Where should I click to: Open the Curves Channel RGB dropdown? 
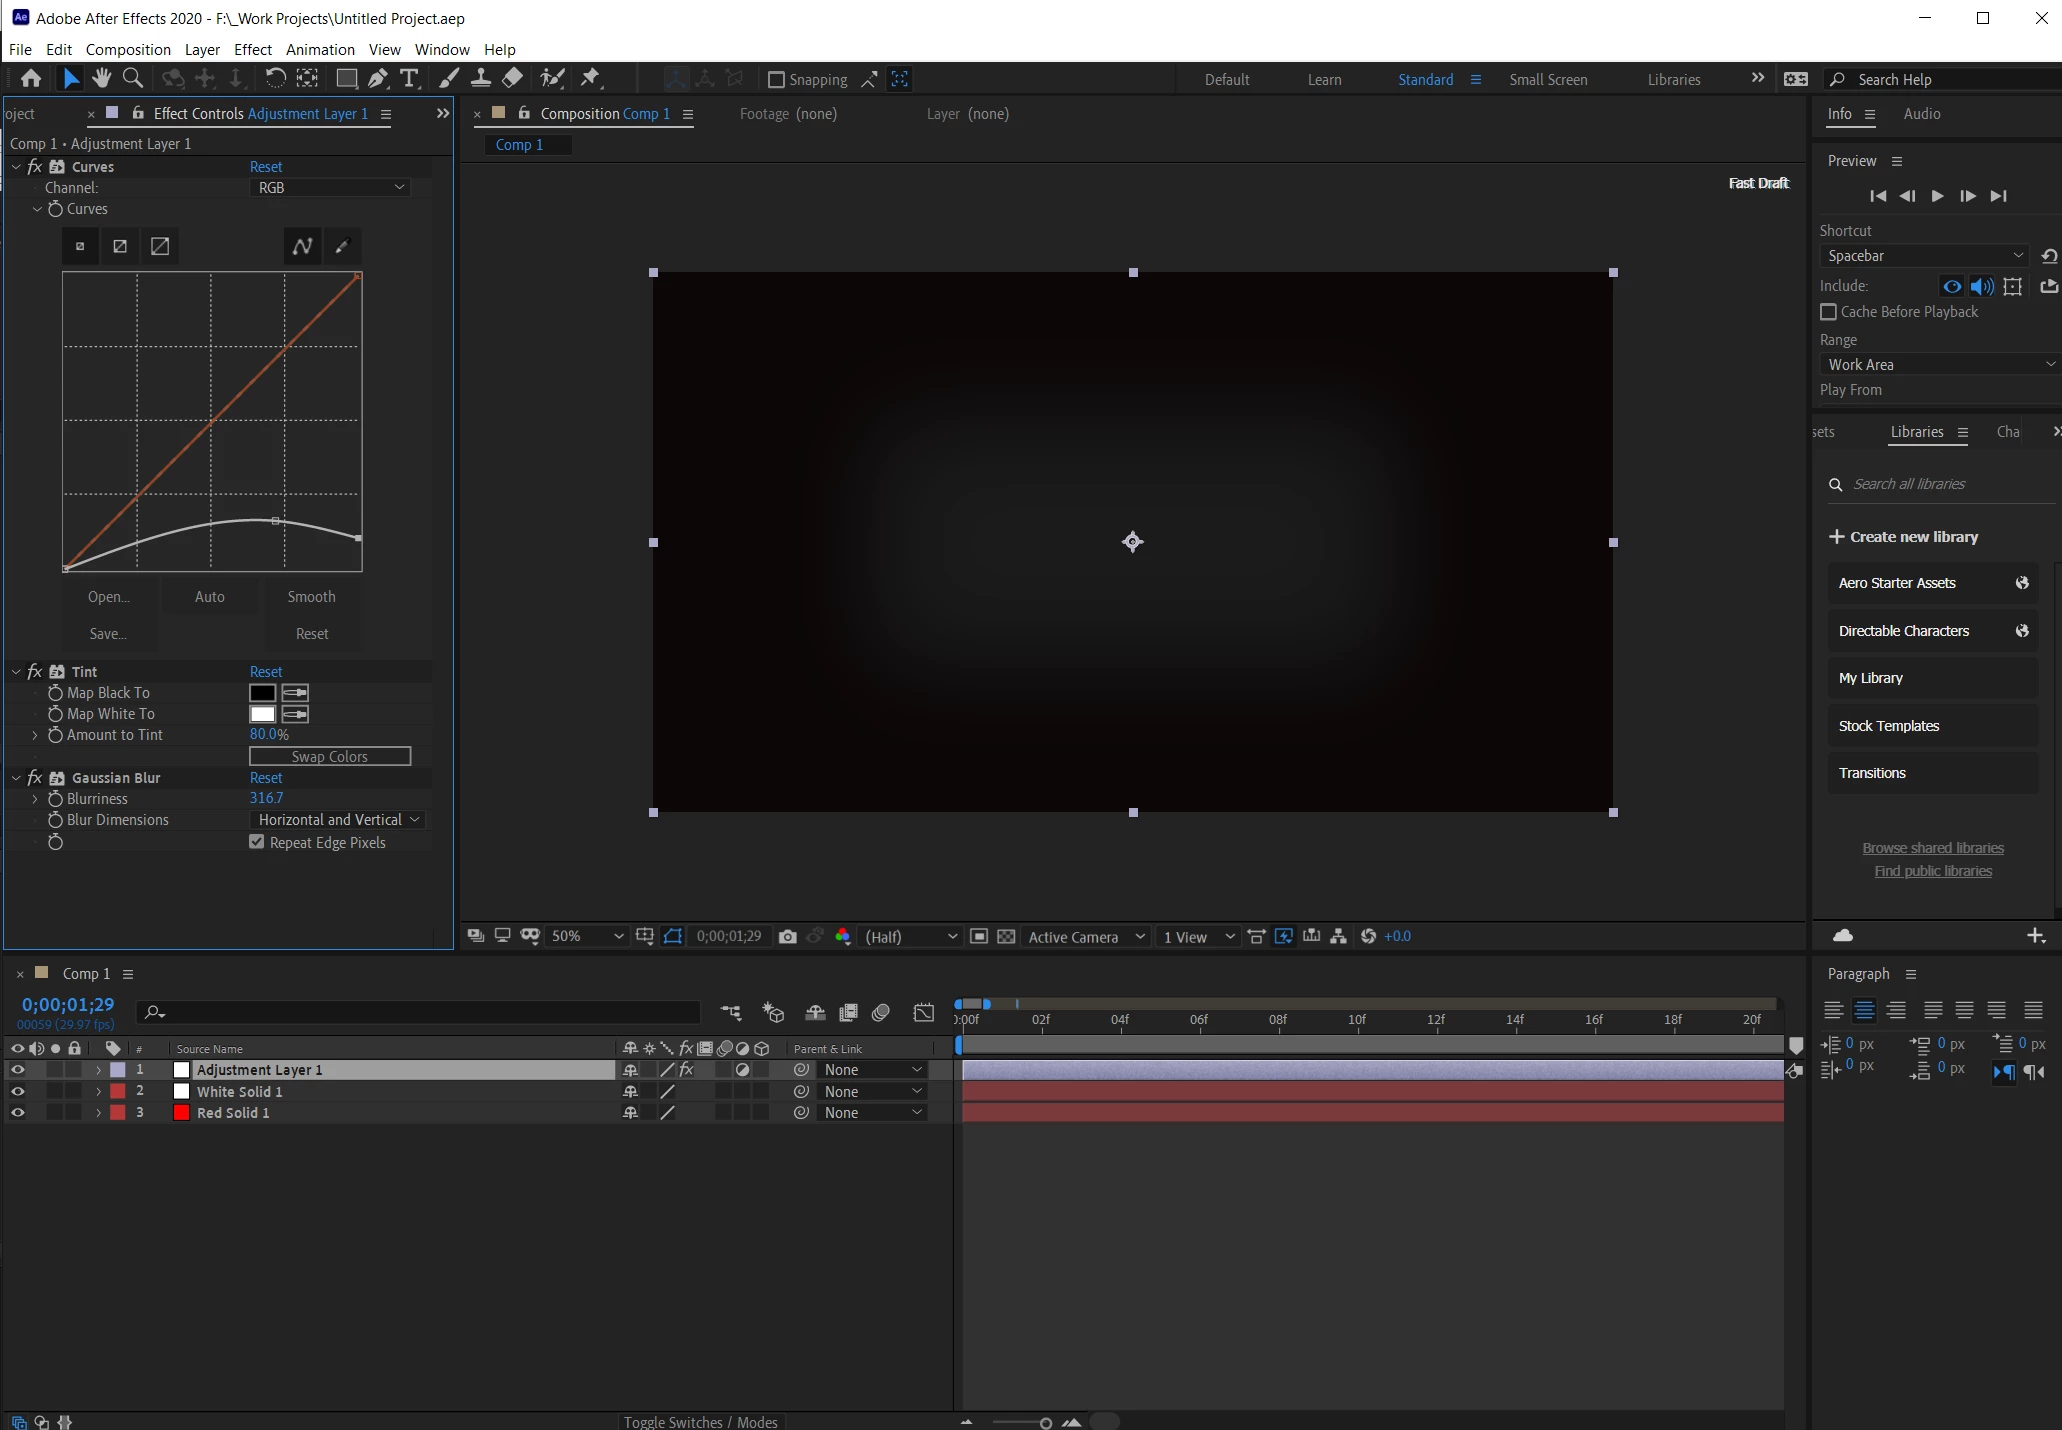point(330,187)
